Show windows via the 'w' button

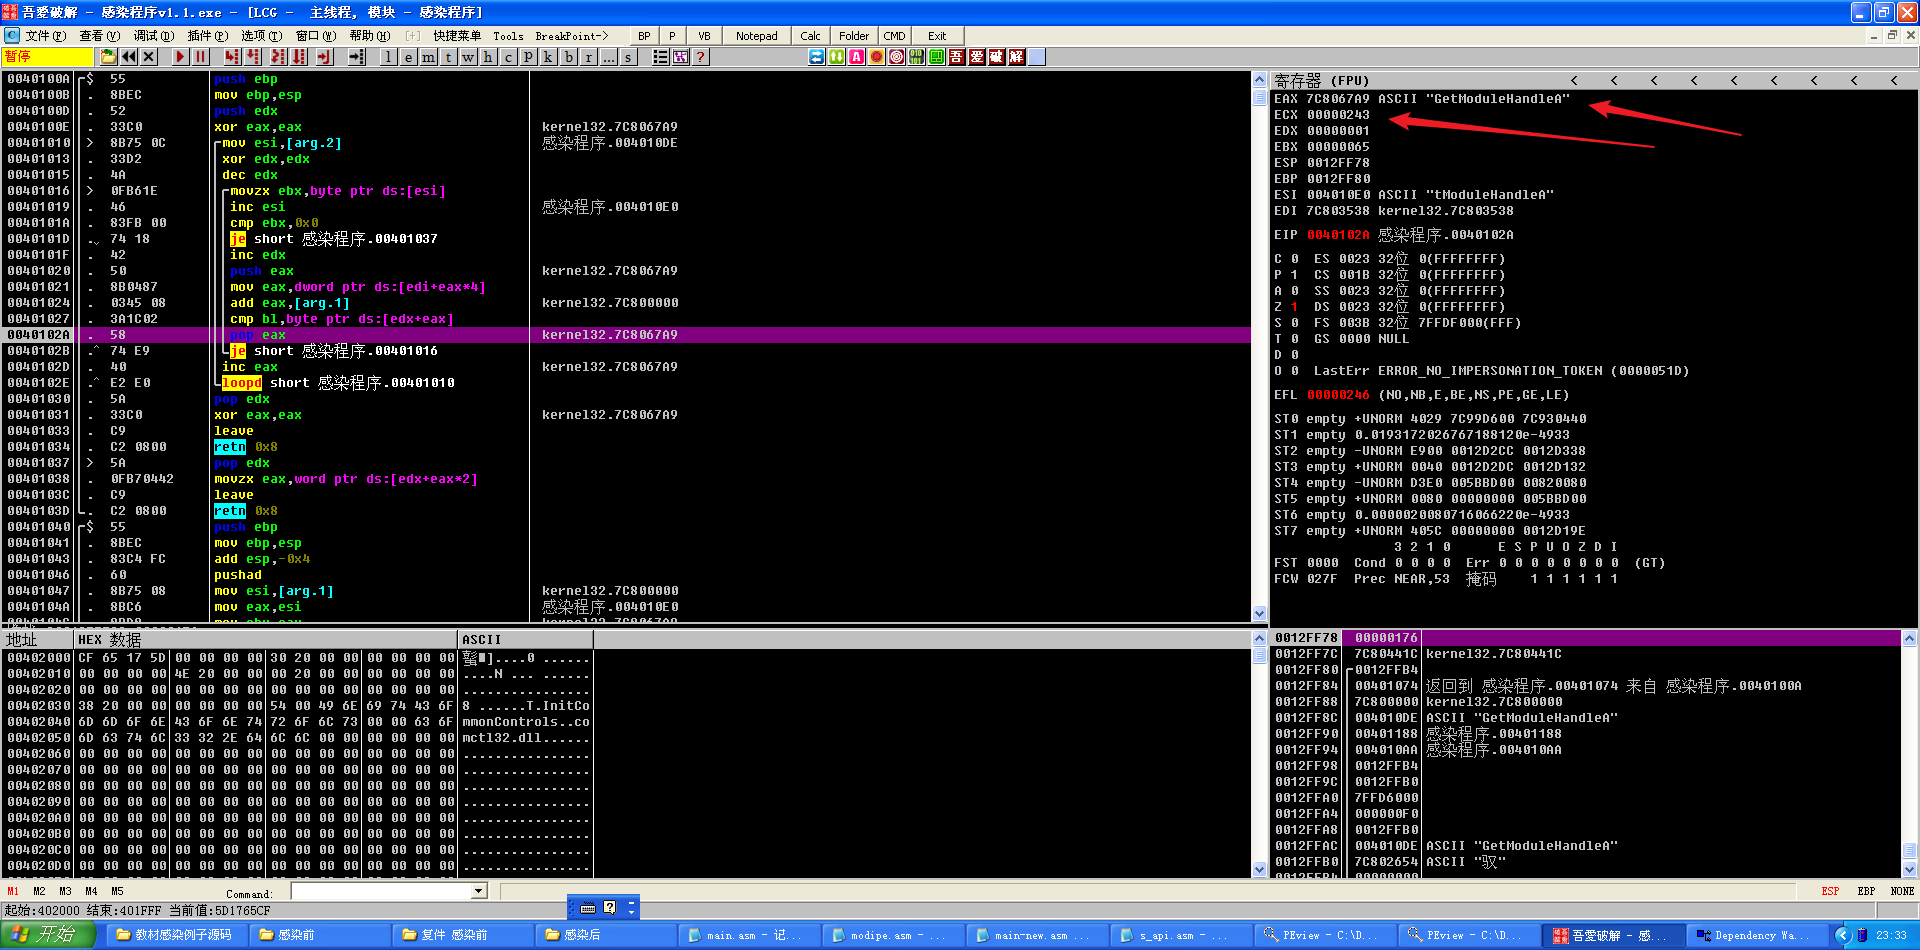468,57
